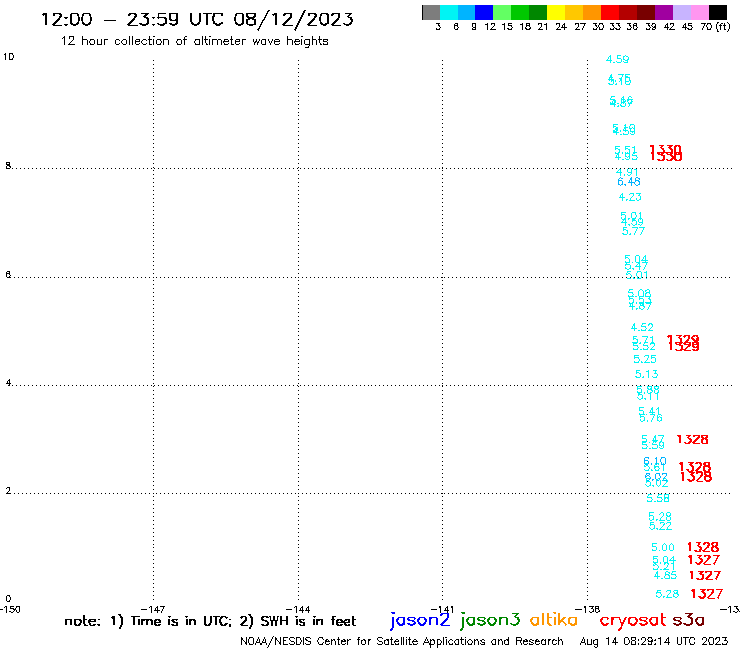Pick the dark blue 12 ft legend swatch
This screenshot has height=650, width=740.
(x=484, y=12)
